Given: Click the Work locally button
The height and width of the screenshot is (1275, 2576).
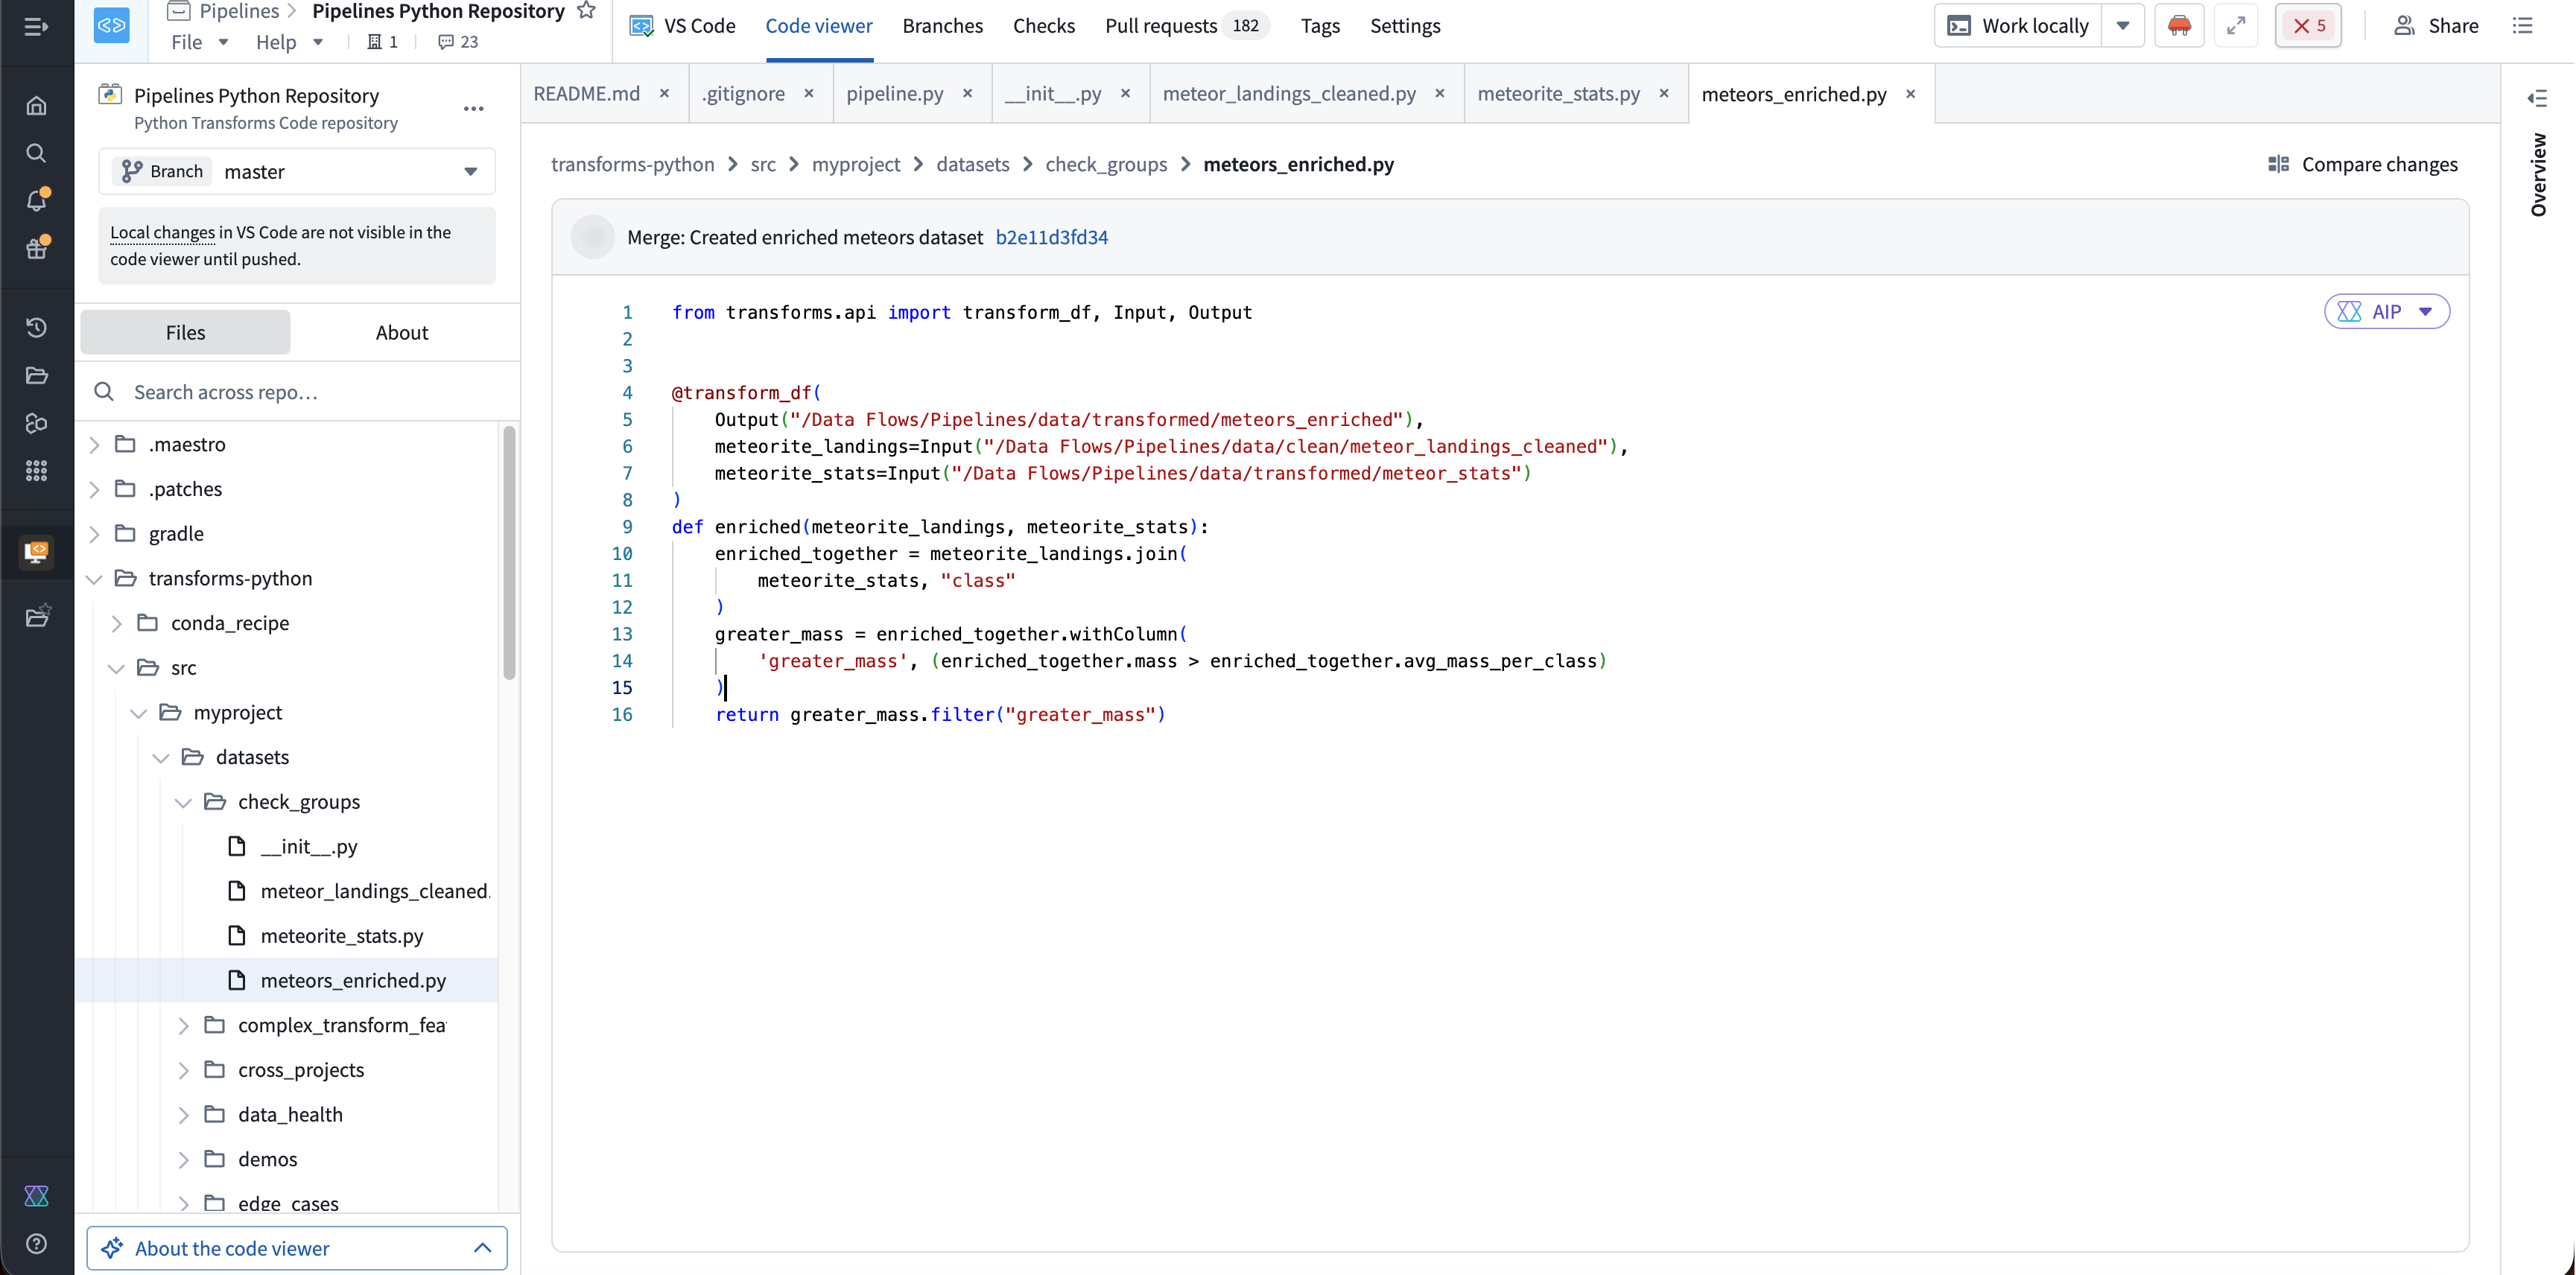Looking at the screenshot, I should pyautogui.click(x=2019, y=26).
